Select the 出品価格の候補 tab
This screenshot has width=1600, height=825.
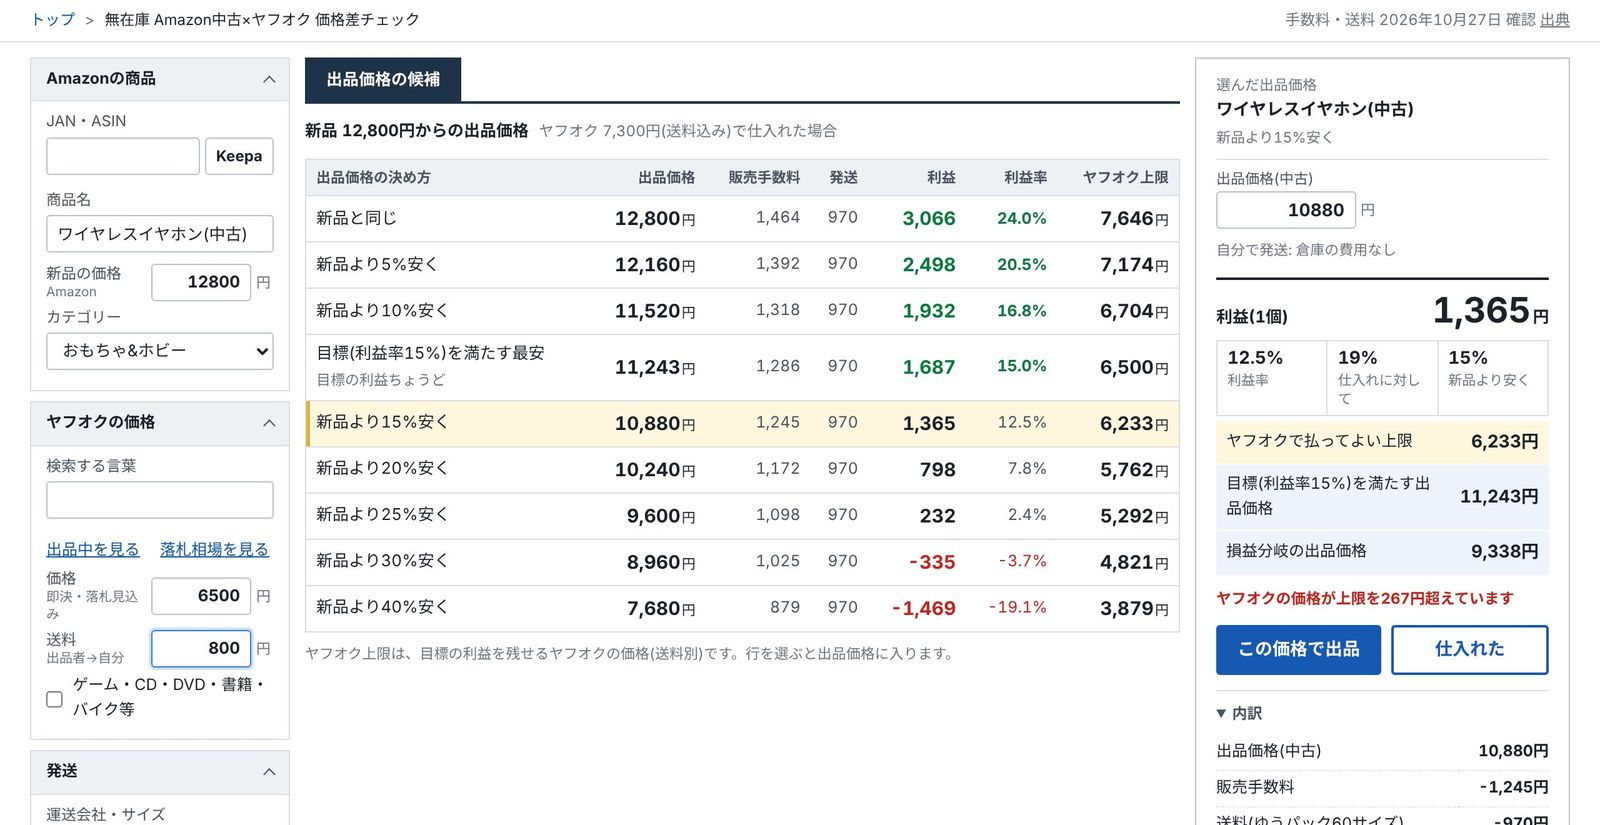[383, 79]
